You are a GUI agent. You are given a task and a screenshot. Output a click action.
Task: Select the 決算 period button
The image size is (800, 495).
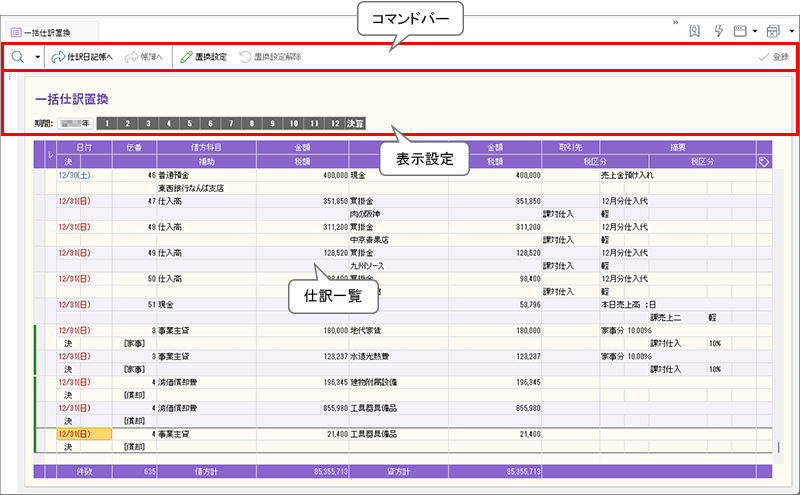pyautogui.click(x=356, y=123)
